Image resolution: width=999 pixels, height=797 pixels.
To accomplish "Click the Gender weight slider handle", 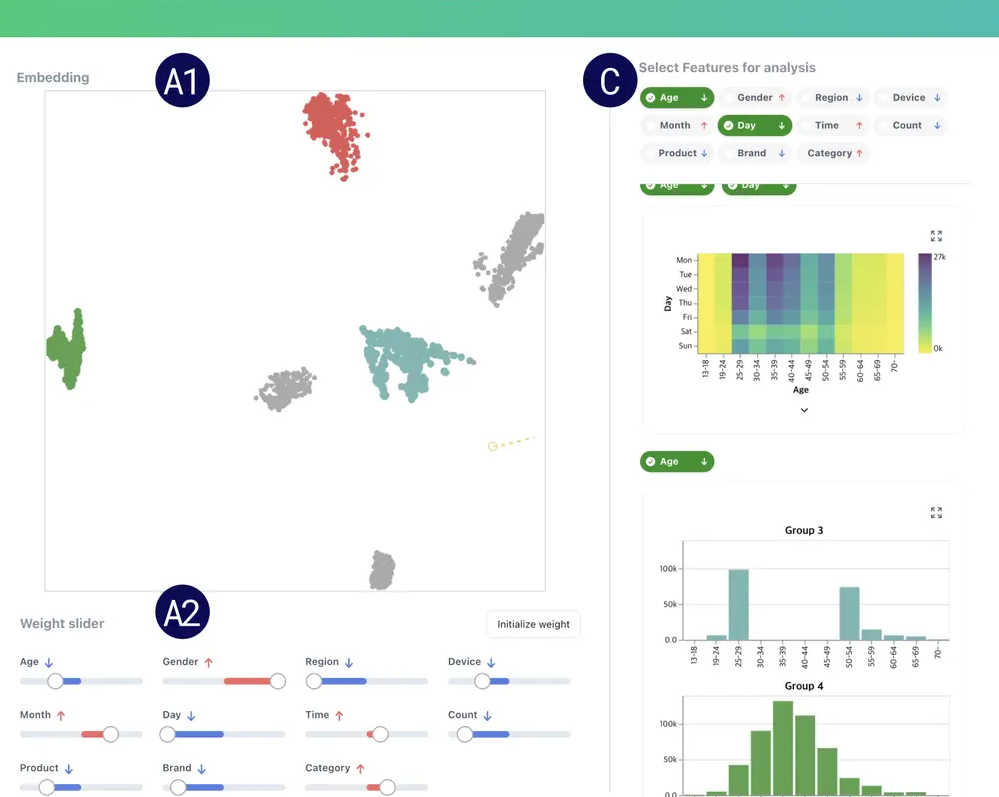I will pos(278,681).
